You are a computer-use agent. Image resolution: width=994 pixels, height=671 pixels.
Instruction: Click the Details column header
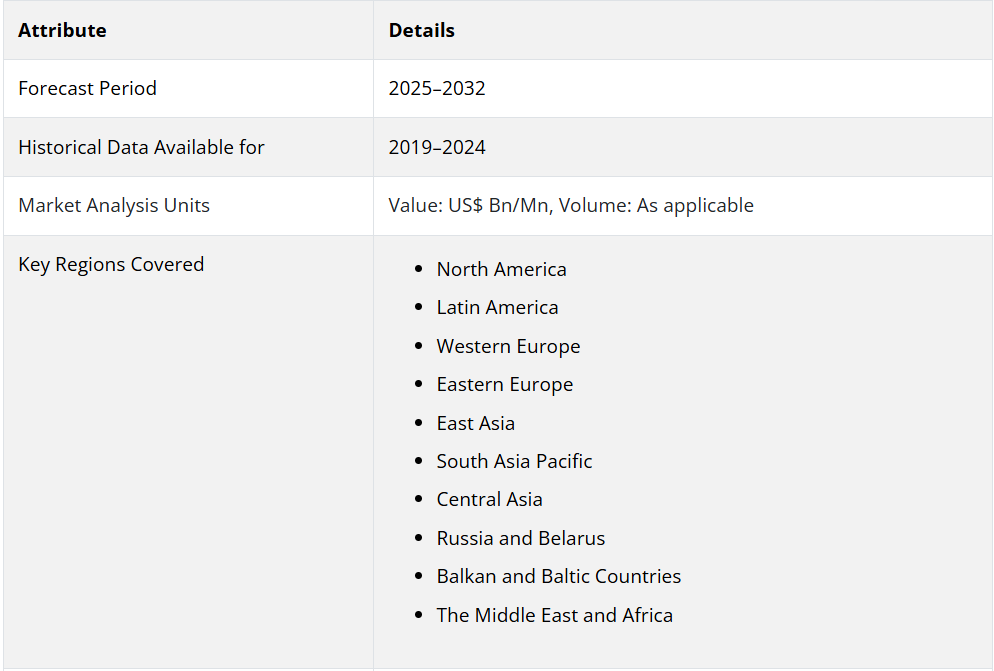click(422, 30)
